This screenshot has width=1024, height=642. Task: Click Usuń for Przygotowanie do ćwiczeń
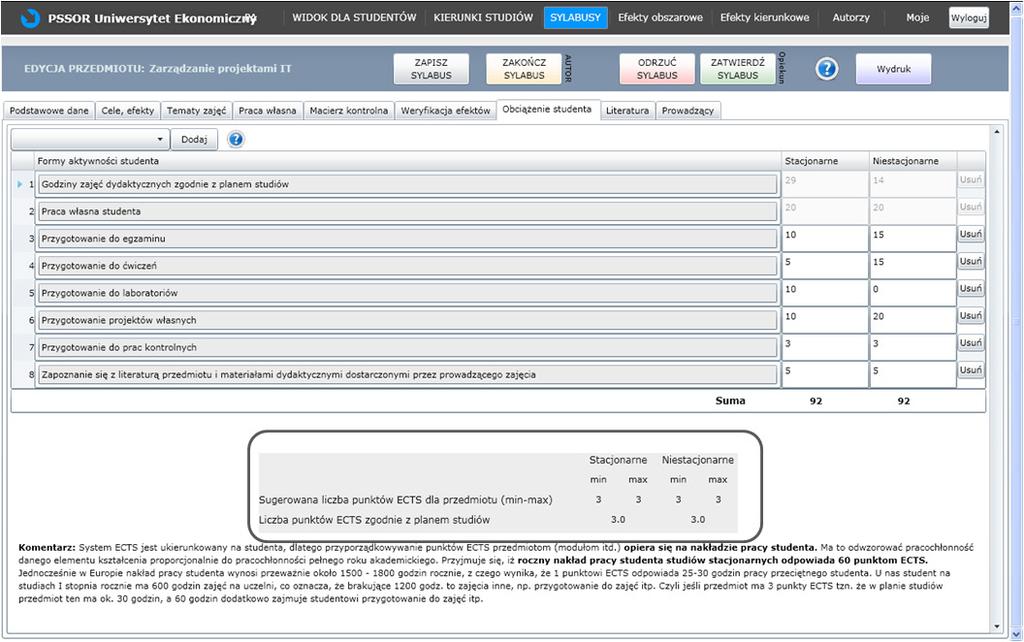(970, 262)
